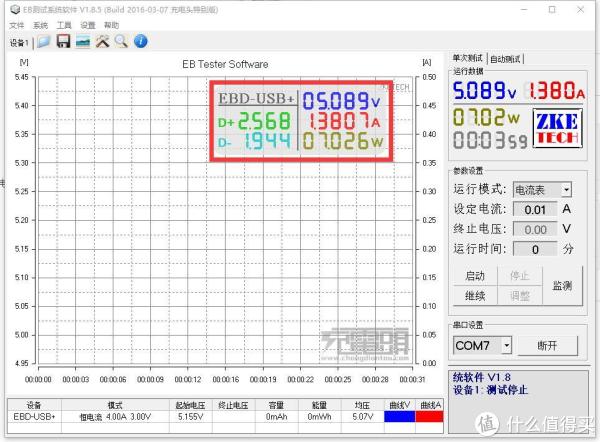
Task: Open the 系统 menu
Action: coord(40,25)
